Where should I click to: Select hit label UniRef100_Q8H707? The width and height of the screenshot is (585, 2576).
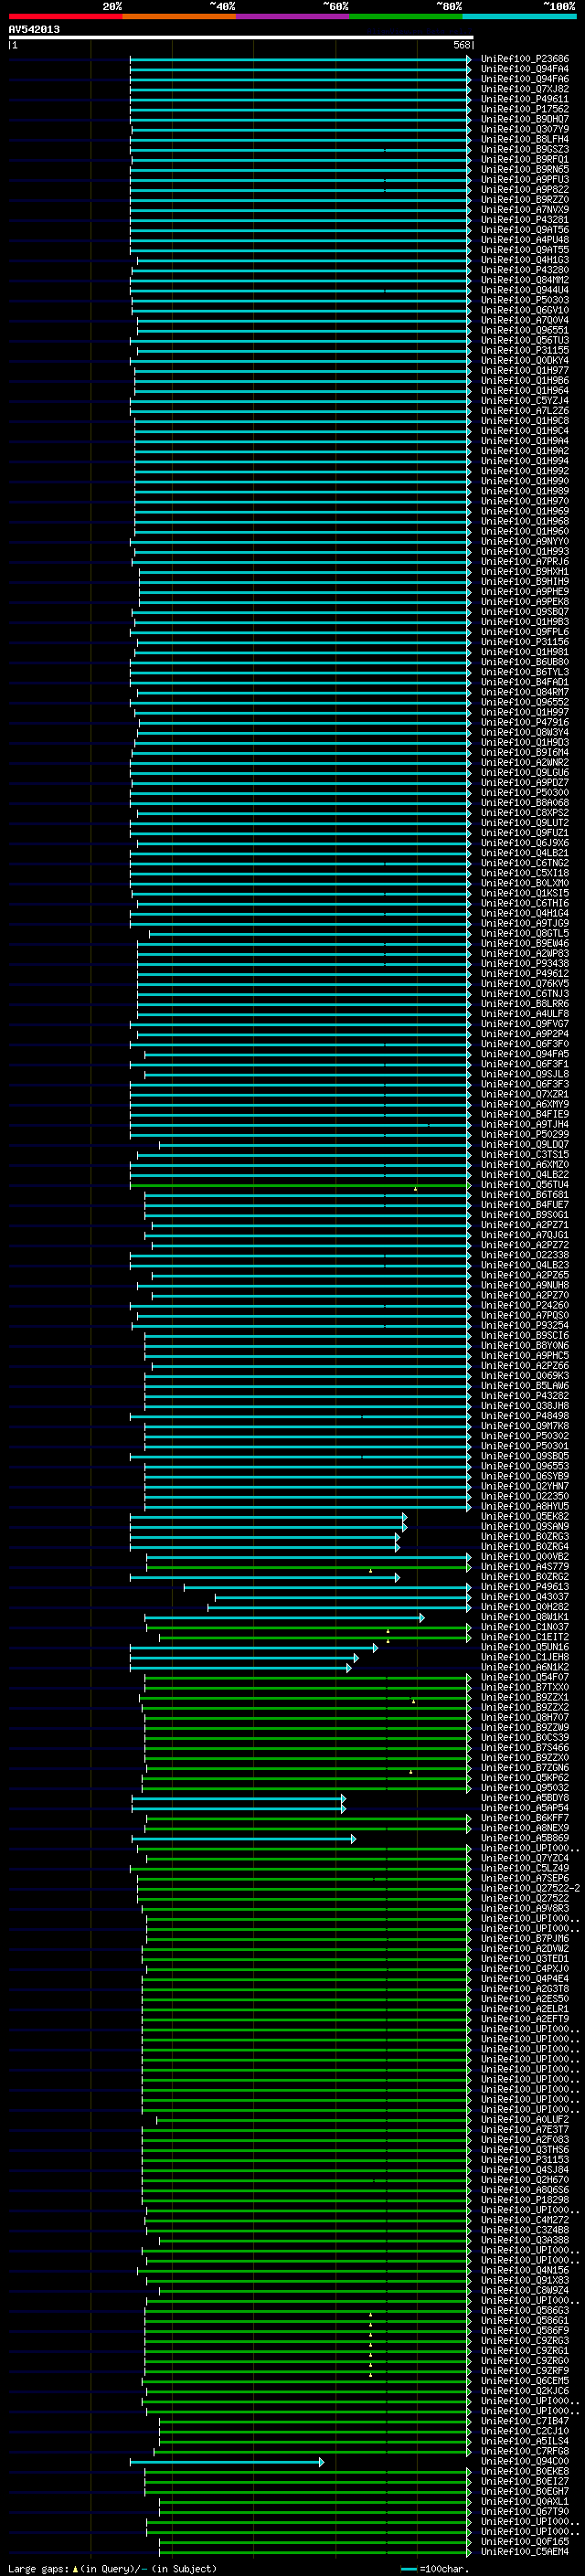[x=525, y=1717]
